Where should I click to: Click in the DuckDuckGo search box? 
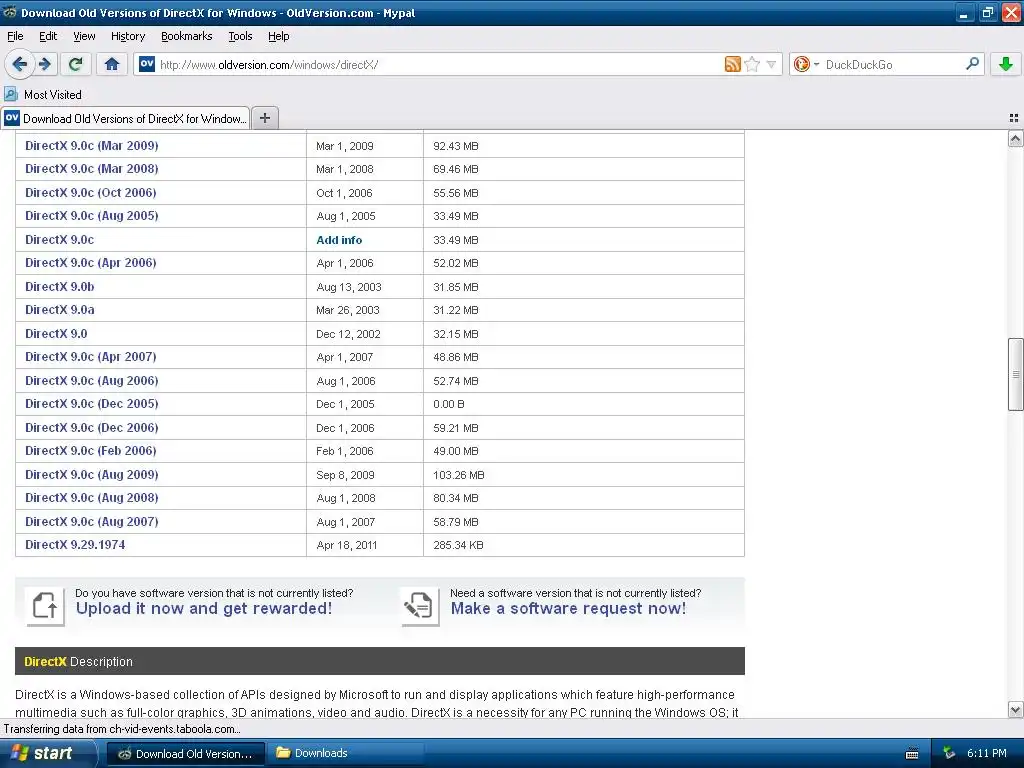point(893,64)
